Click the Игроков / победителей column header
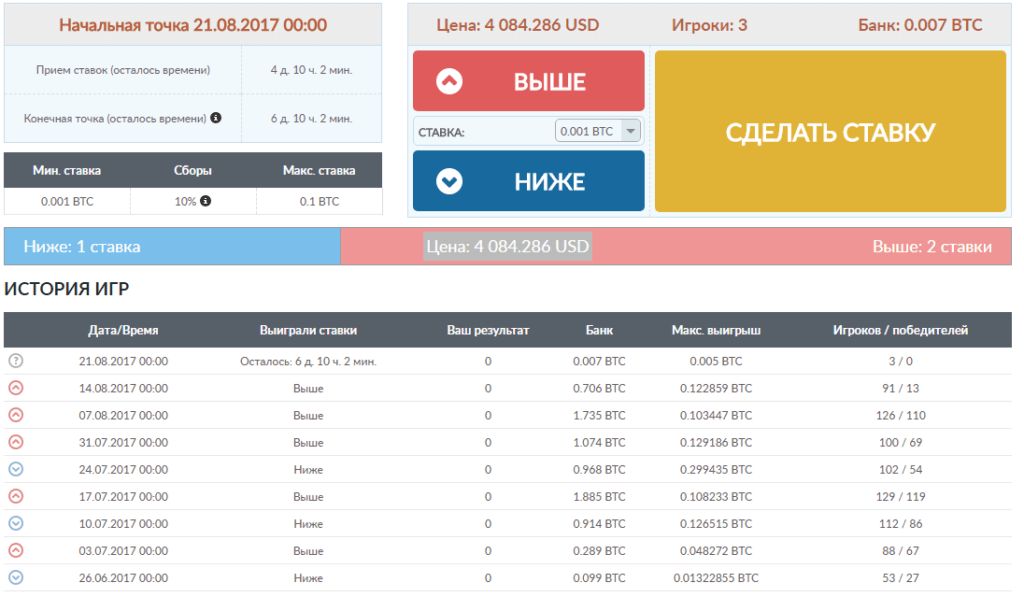 click(x=900, y=330)
